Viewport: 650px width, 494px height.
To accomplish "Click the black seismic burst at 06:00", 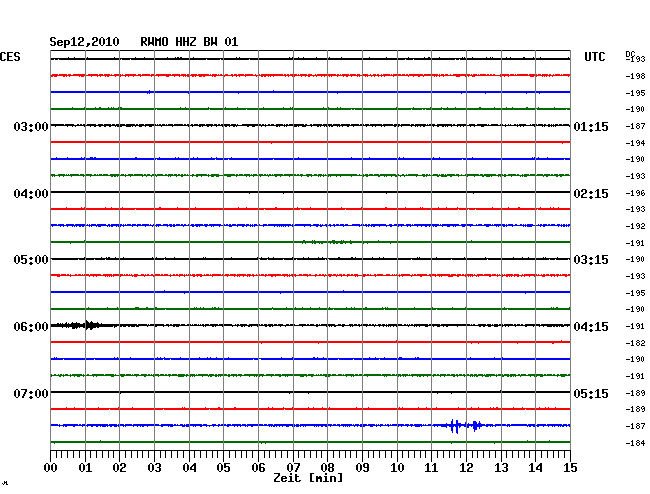I will 83,325.
